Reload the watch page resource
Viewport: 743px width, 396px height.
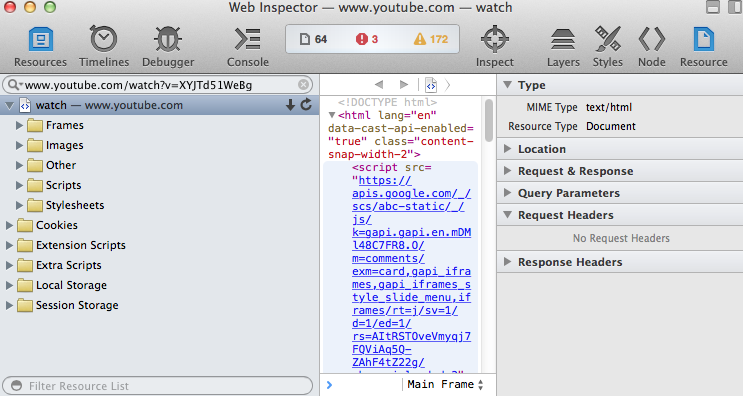(x=306, y=105)
